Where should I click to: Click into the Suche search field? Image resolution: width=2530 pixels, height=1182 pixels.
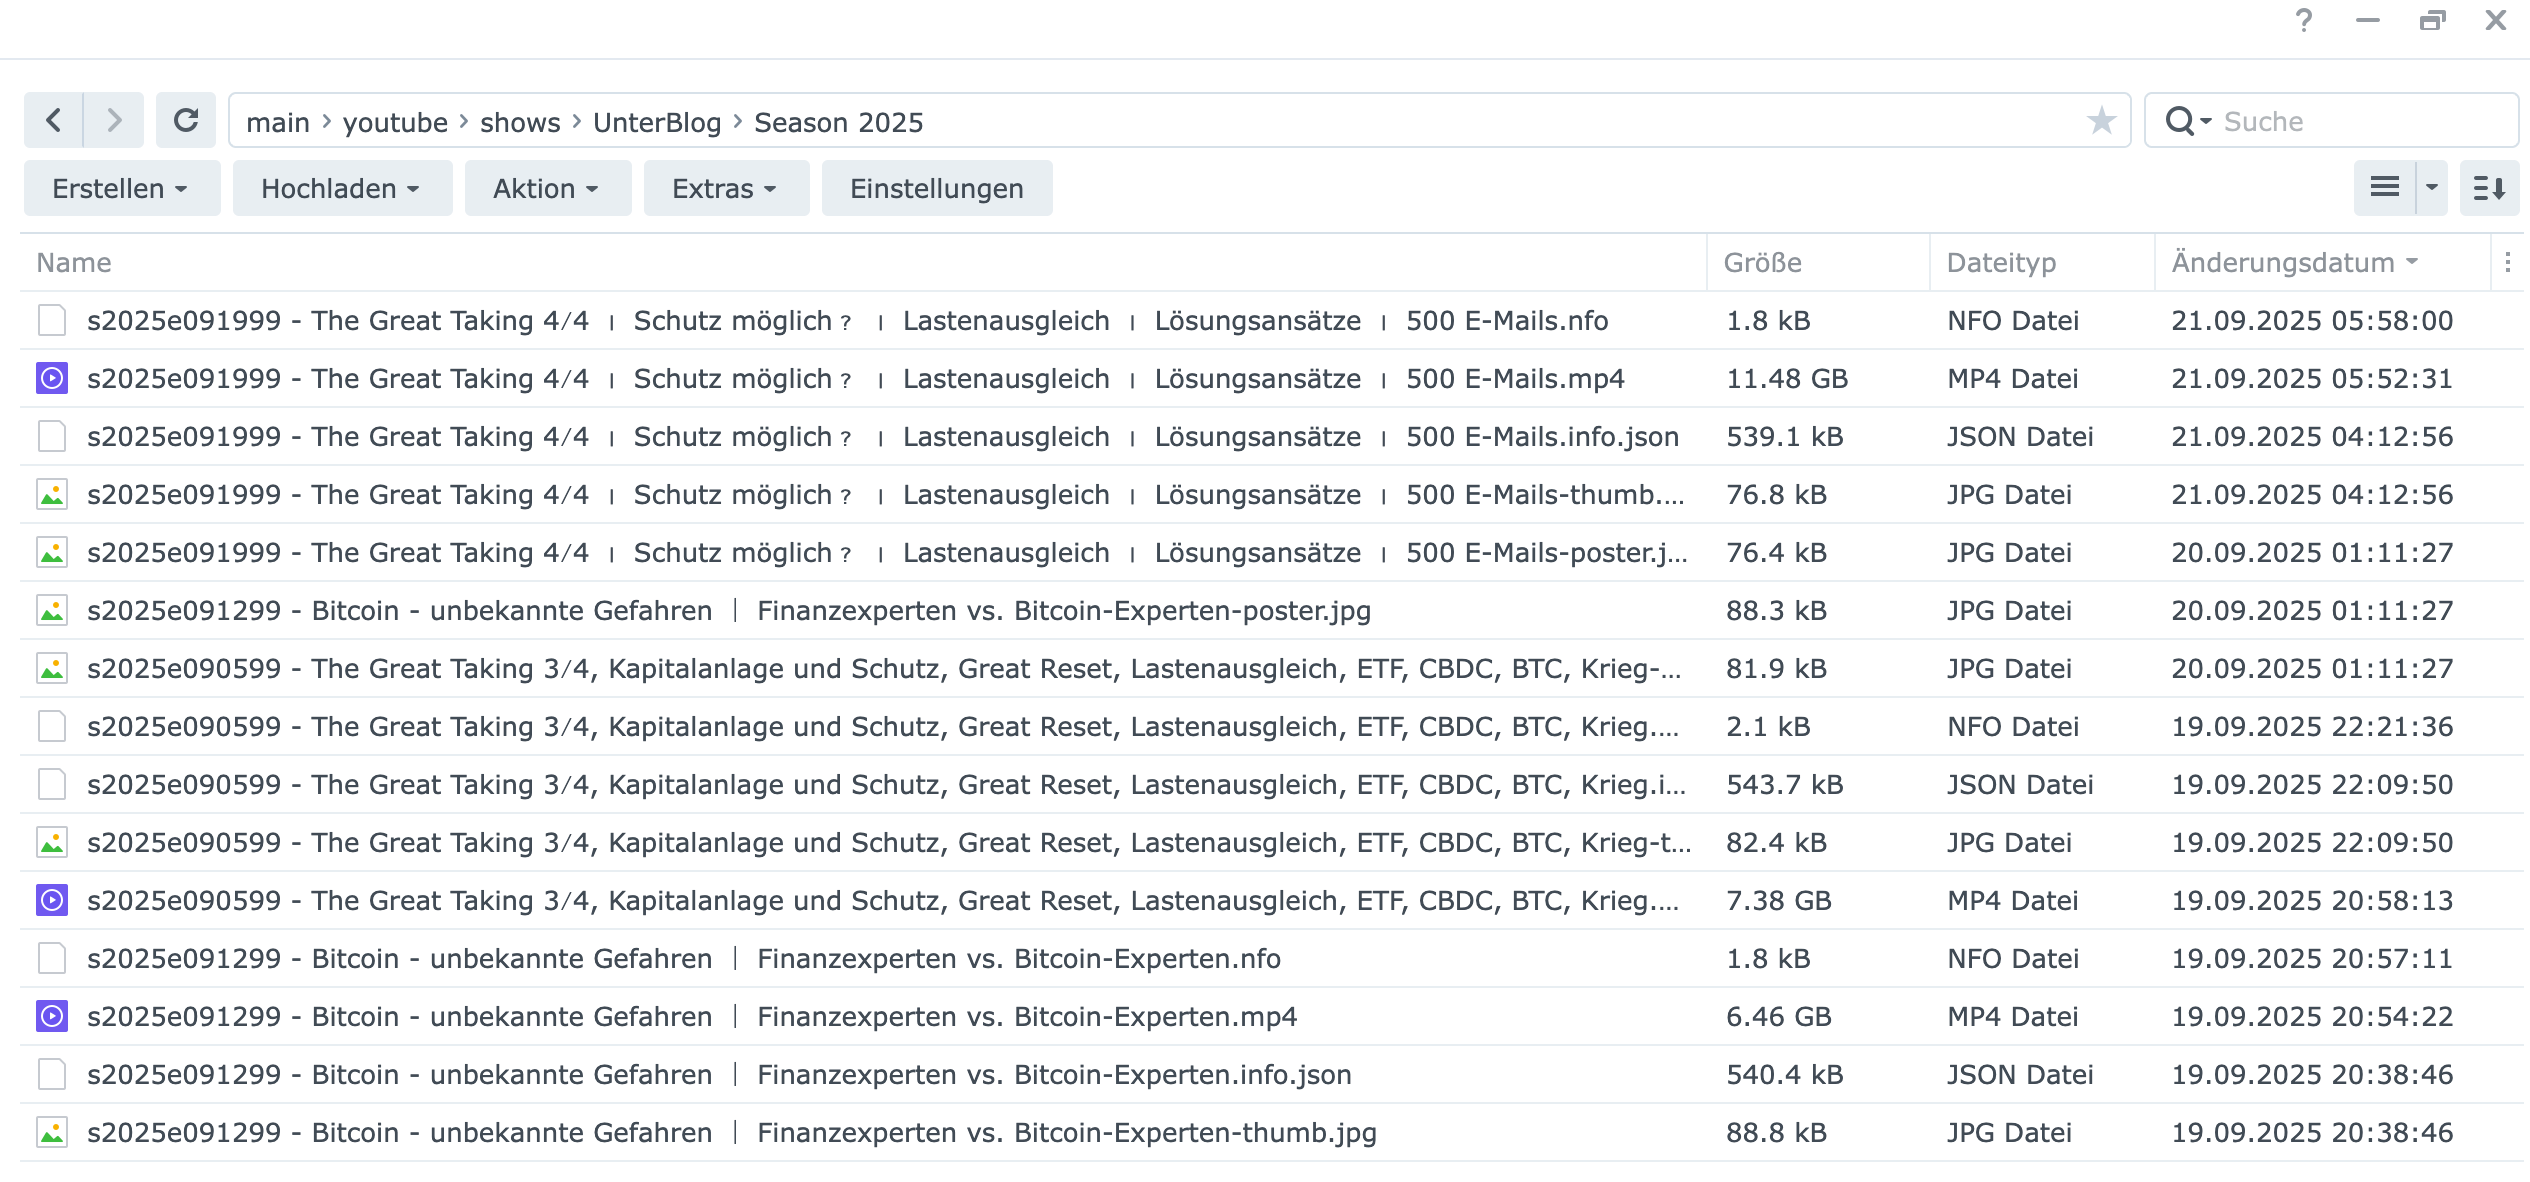(x=2360, y=121)
